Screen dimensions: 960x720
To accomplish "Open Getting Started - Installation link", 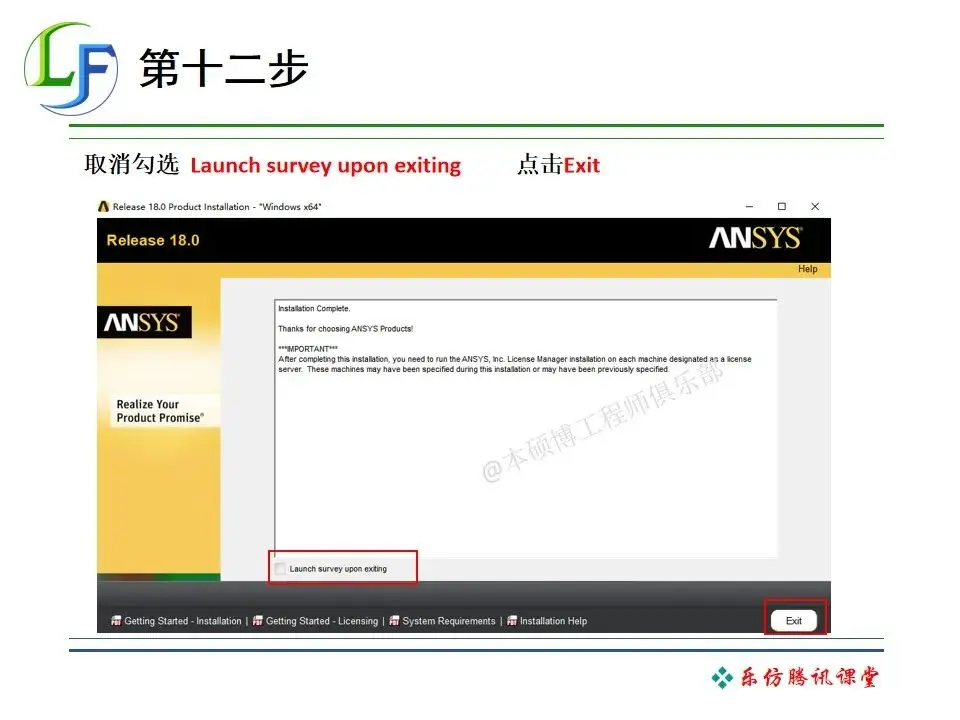I will coord(182,621).
